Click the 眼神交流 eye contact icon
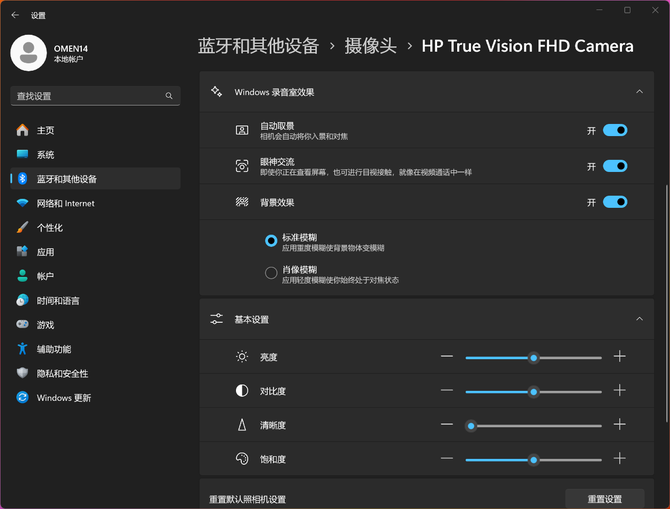The height and width of the screenshot is (509, 670). click(242, 166)
